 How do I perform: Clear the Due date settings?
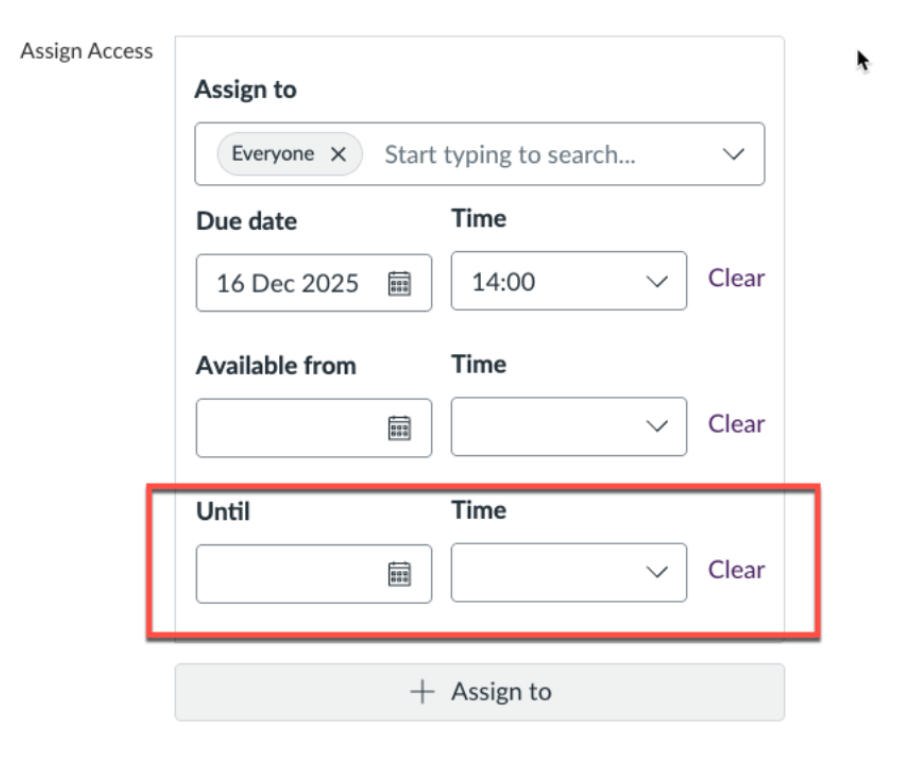coord(736,278)
